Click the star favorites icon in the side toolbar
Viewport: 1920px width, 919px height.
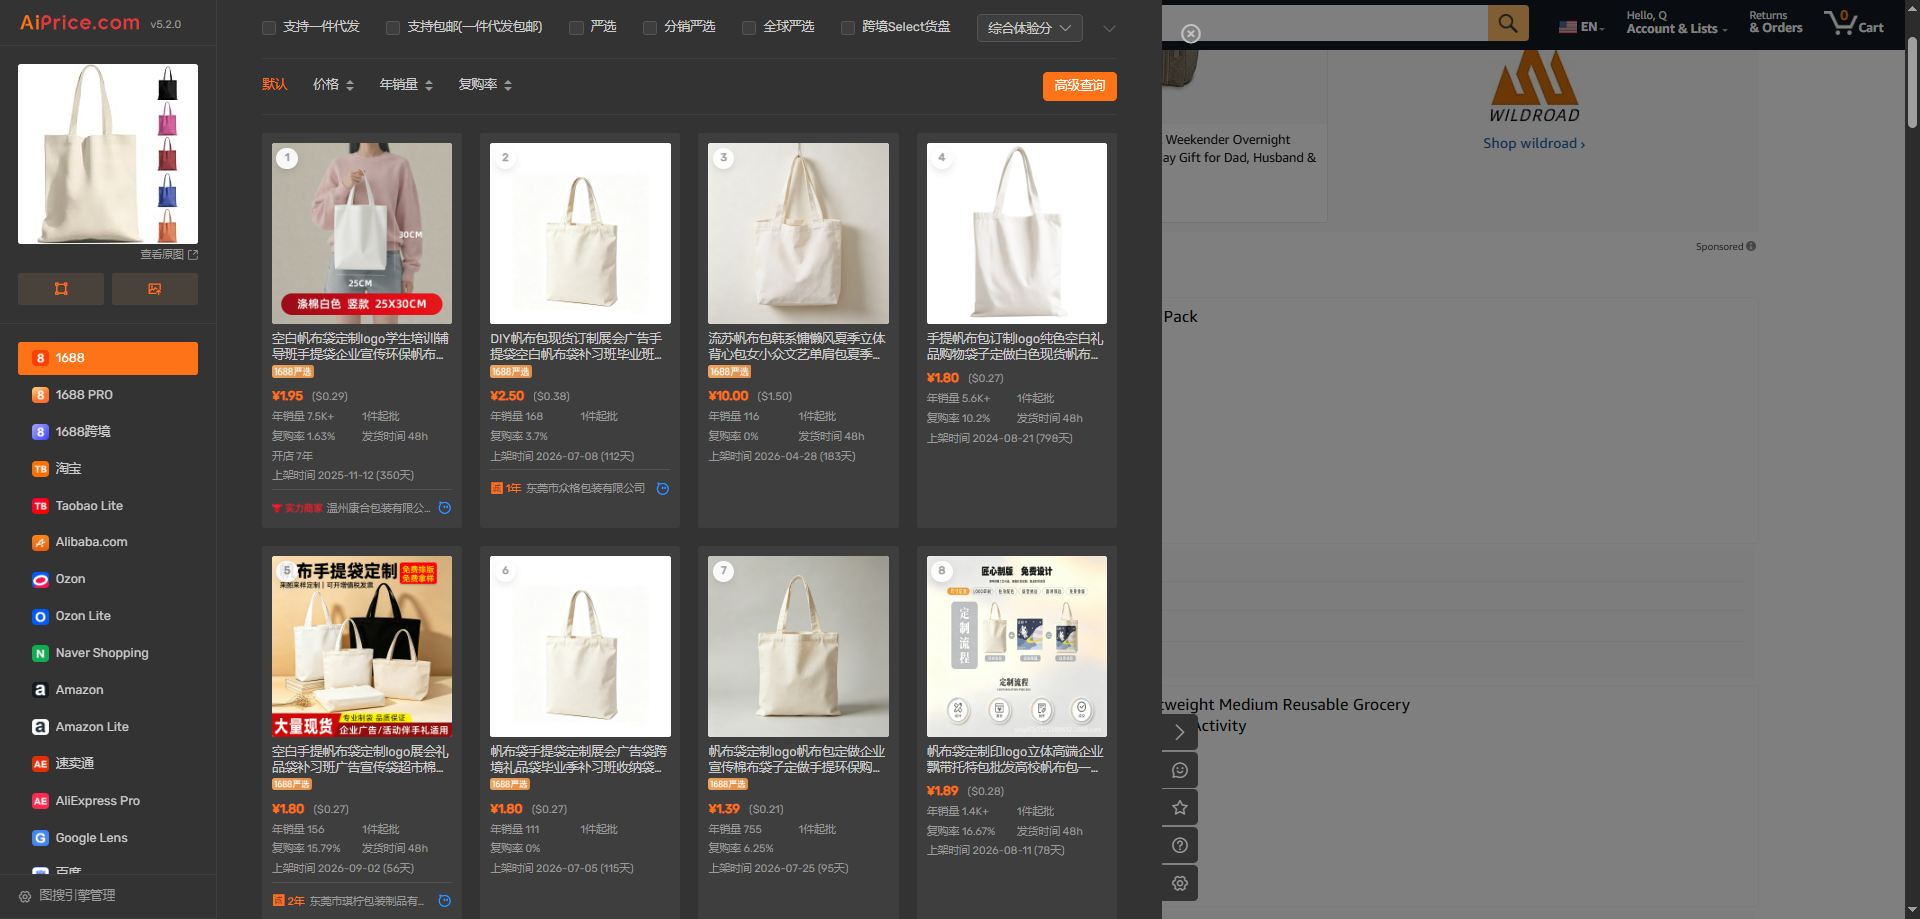point(1180,807)
